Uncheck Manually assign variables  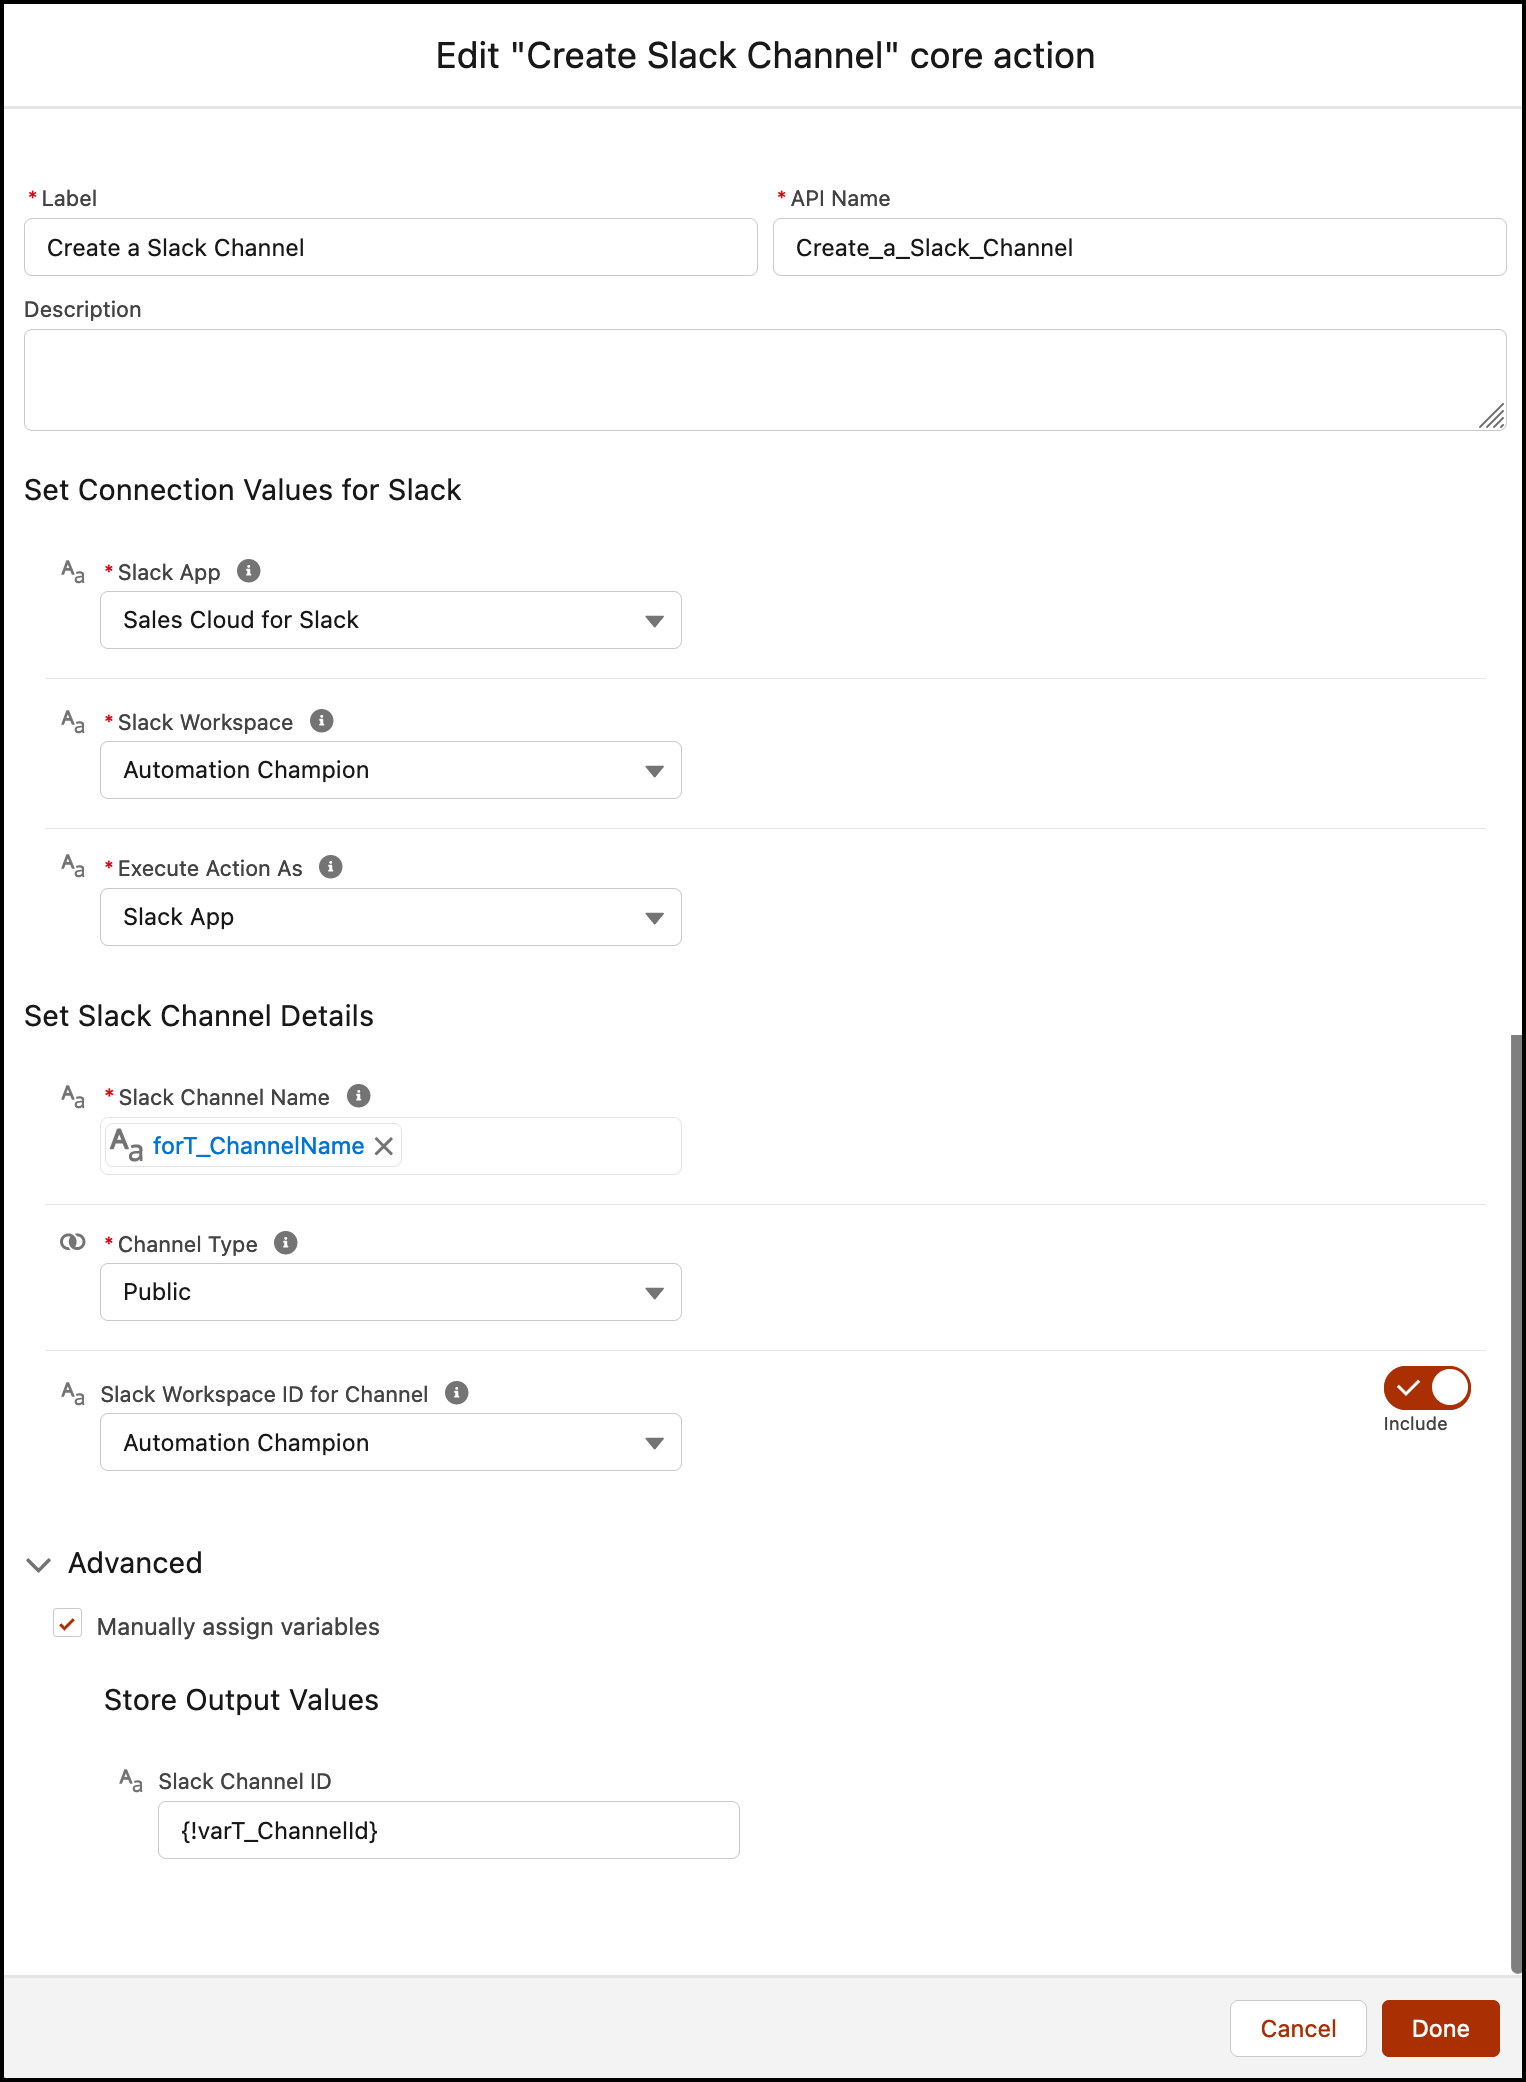point(67,1624)
